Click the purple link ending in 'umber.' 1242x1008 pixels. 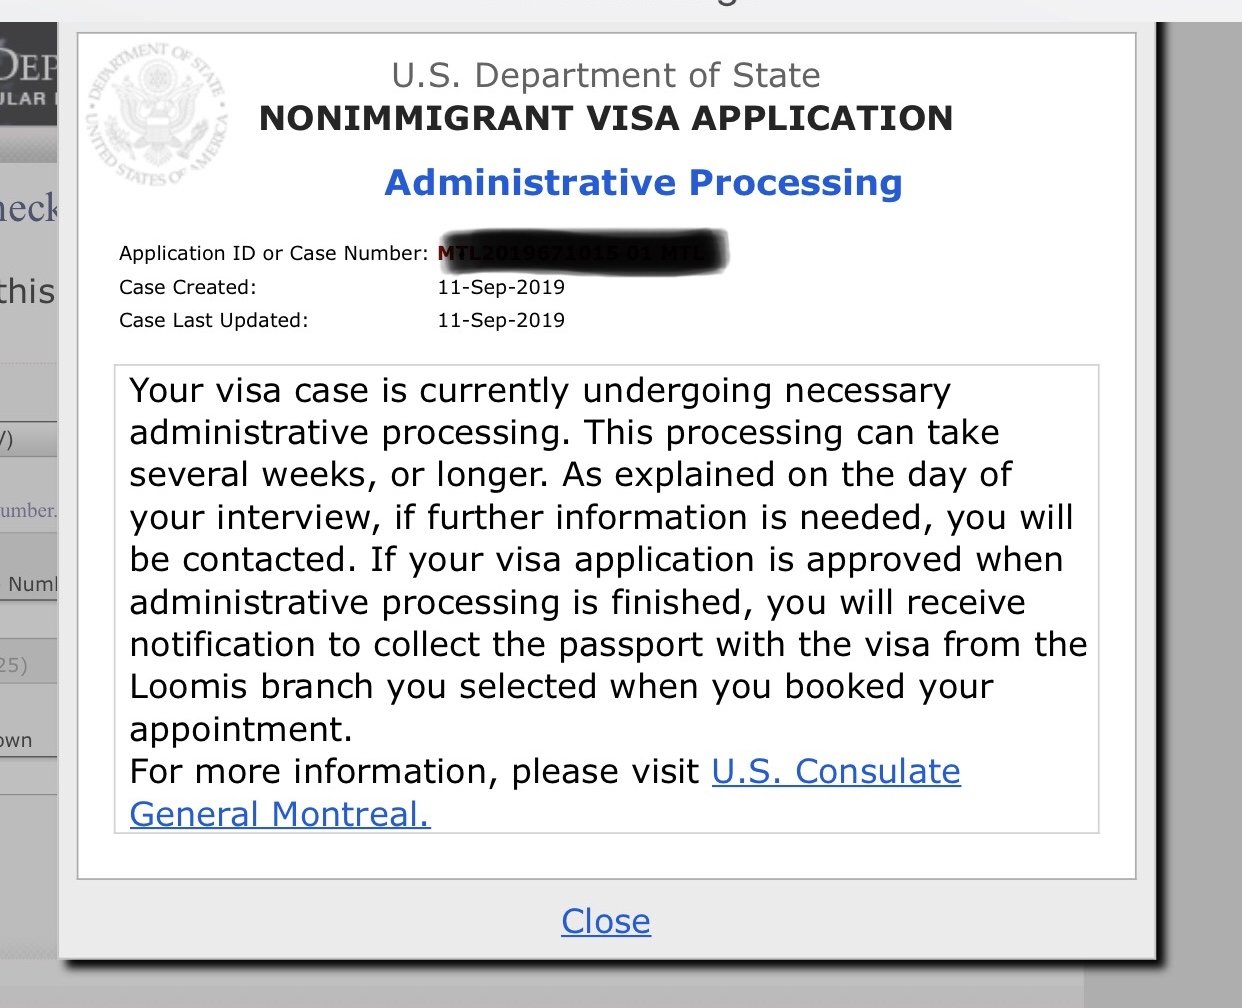pyautogui.click(x=28, y=510)
